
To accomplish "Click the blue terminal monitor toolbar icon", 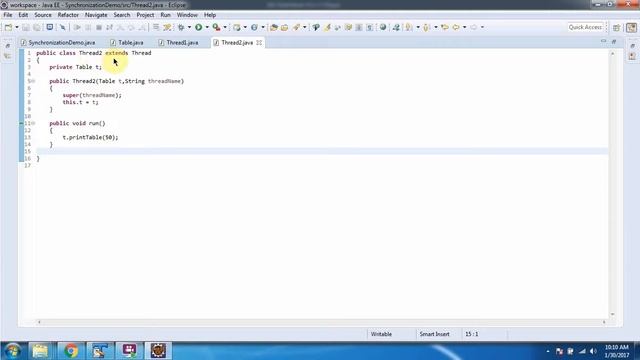I will point(49,27).
